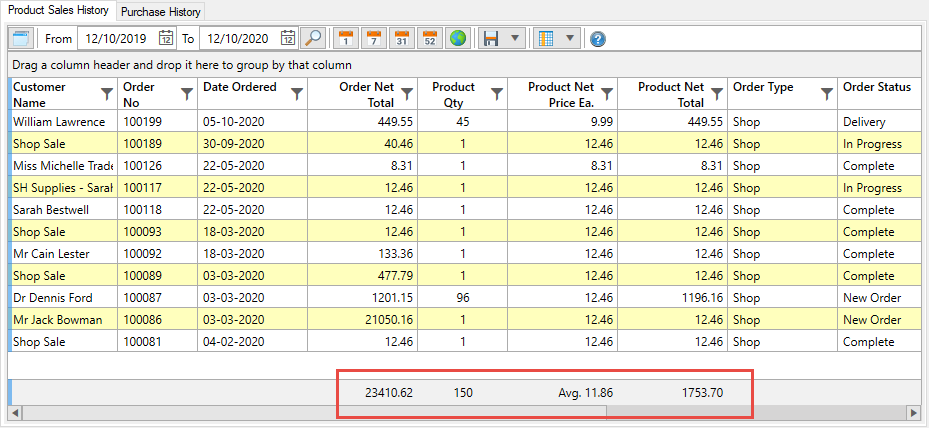Filter the Customer Name column
Screen dimensions: 929x428
tap(108, 94)
